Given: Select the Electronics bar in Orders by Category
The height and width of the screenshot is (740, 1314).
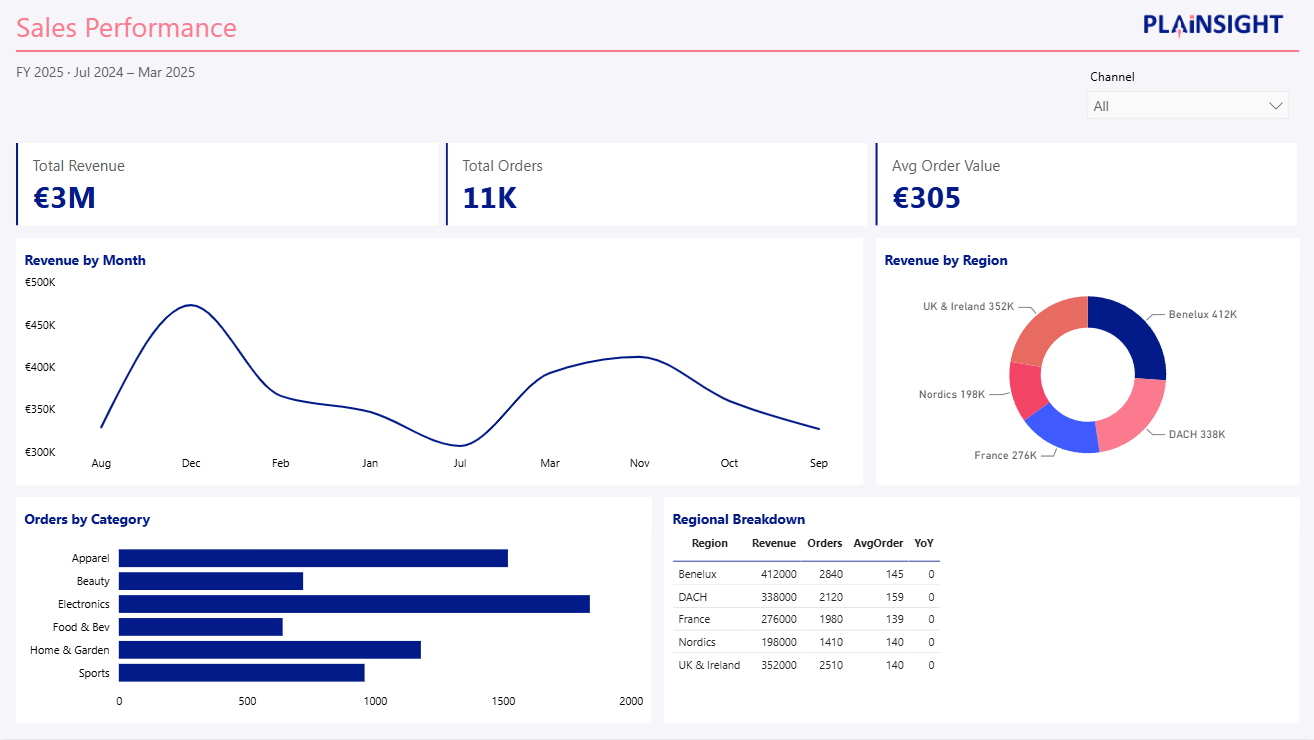Looking at the screenshot, I should click(x=354, y=604).
